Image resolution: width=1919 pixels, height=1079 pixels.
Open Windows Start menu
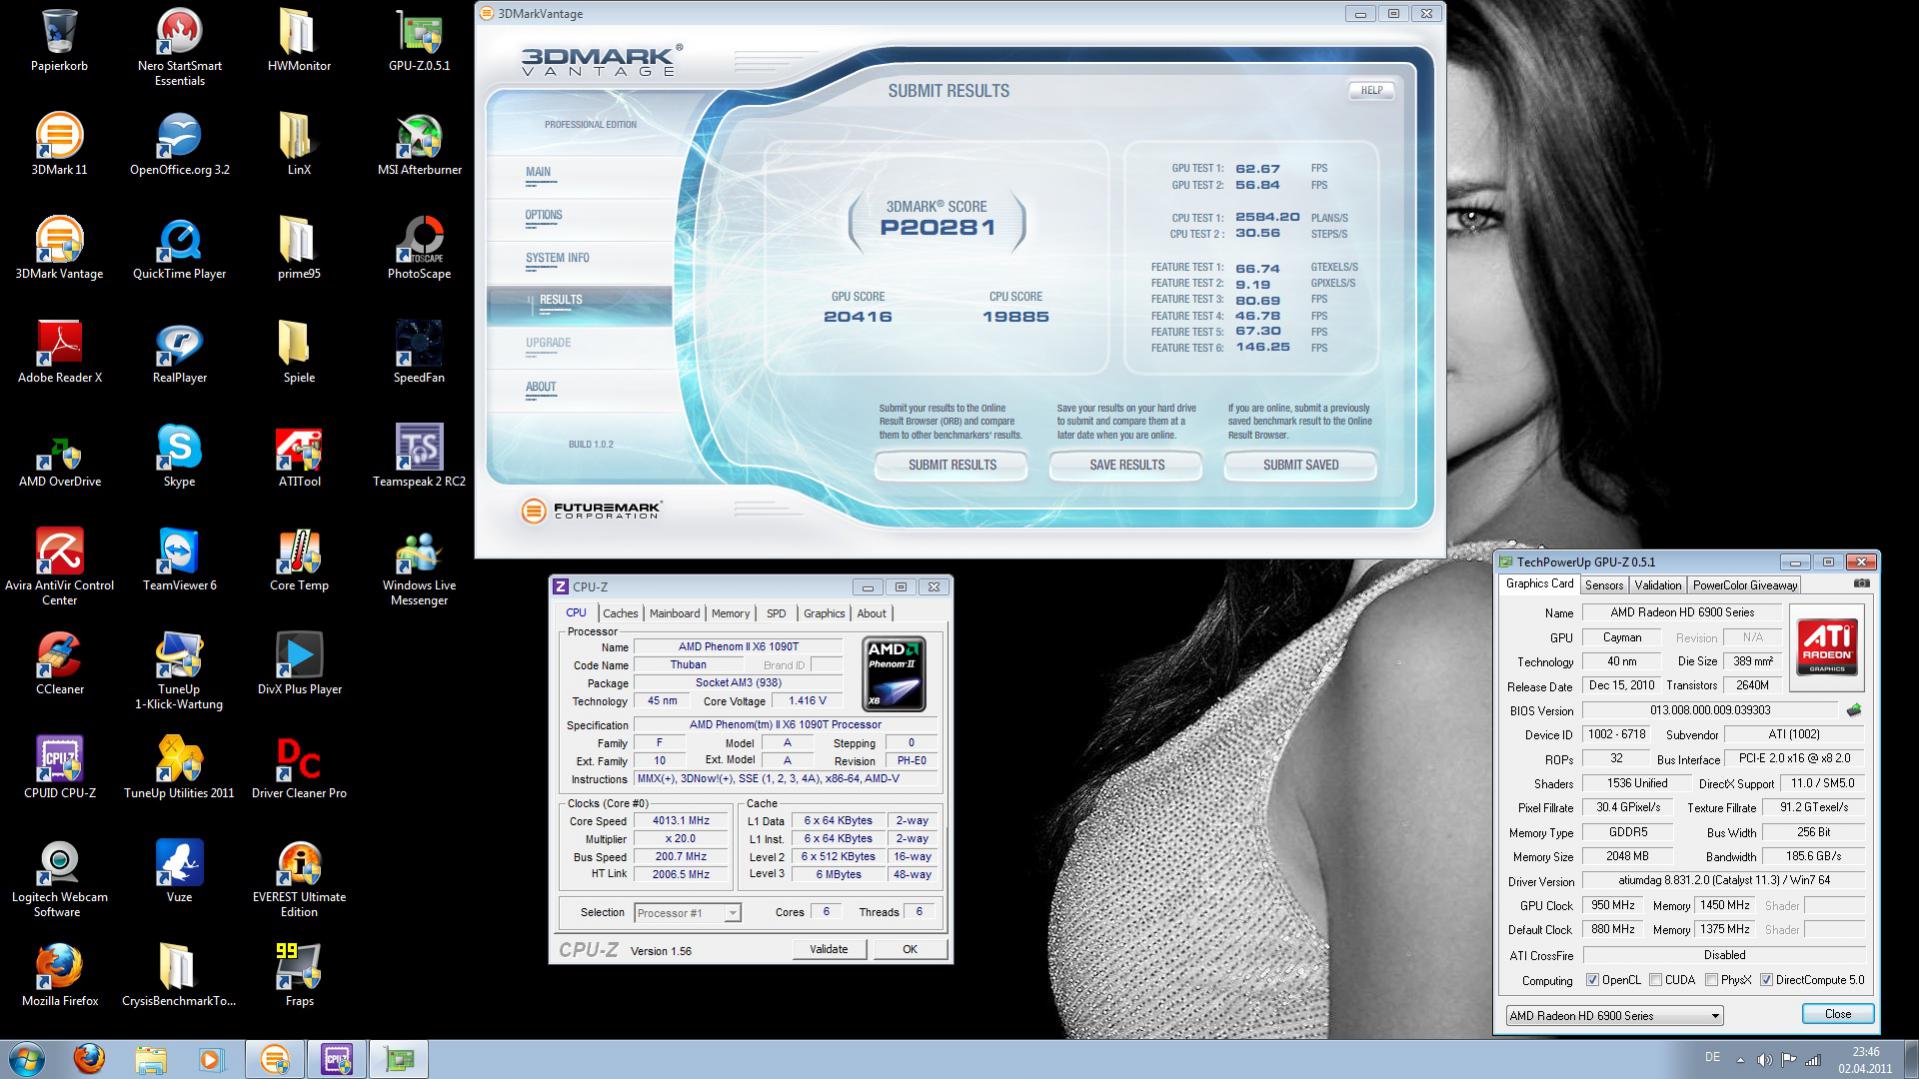(x=26, y=1059)
